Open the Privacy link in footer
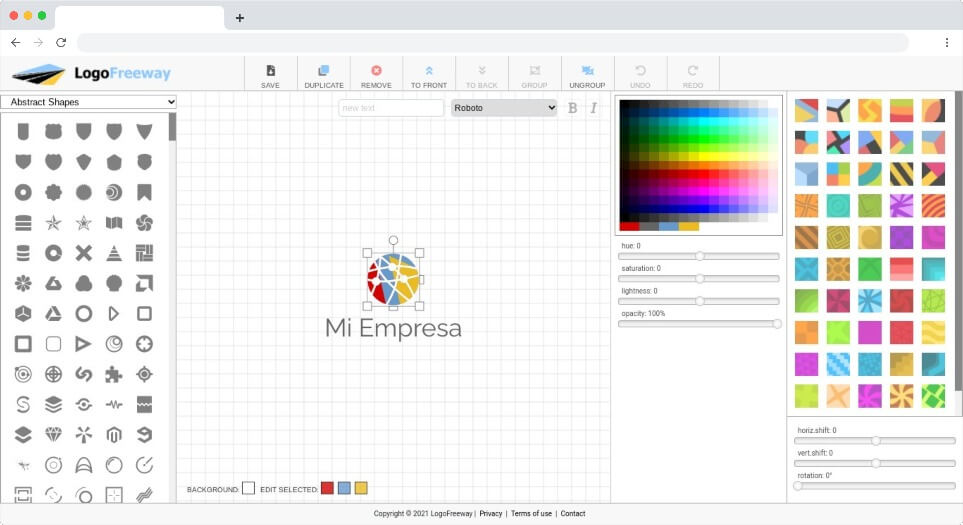 491,513
